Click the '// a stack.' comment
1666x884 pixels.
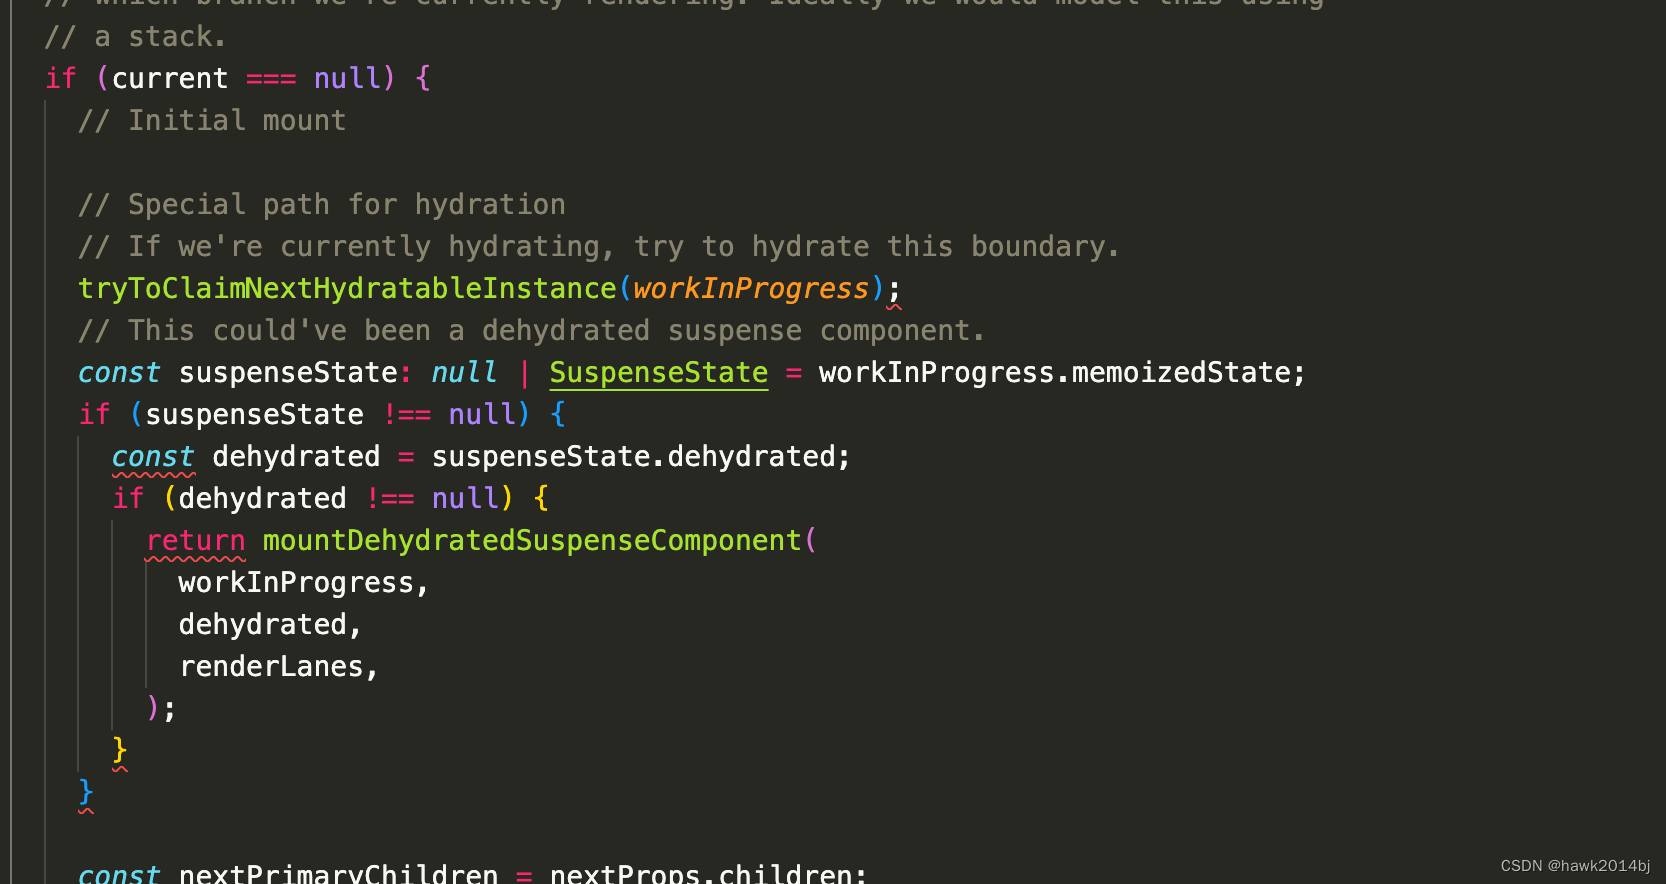(x=136, y=37)
